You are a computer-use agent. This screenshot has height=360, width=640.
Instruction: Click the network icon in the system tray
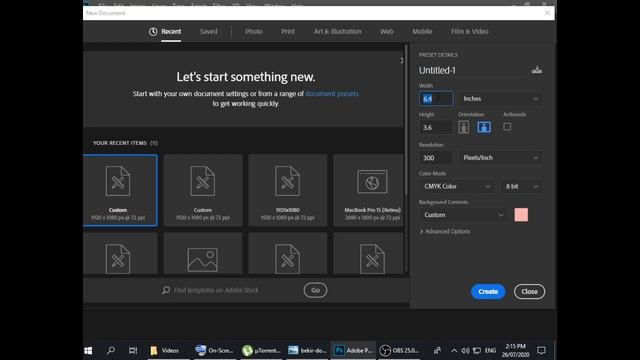(477, 351)
